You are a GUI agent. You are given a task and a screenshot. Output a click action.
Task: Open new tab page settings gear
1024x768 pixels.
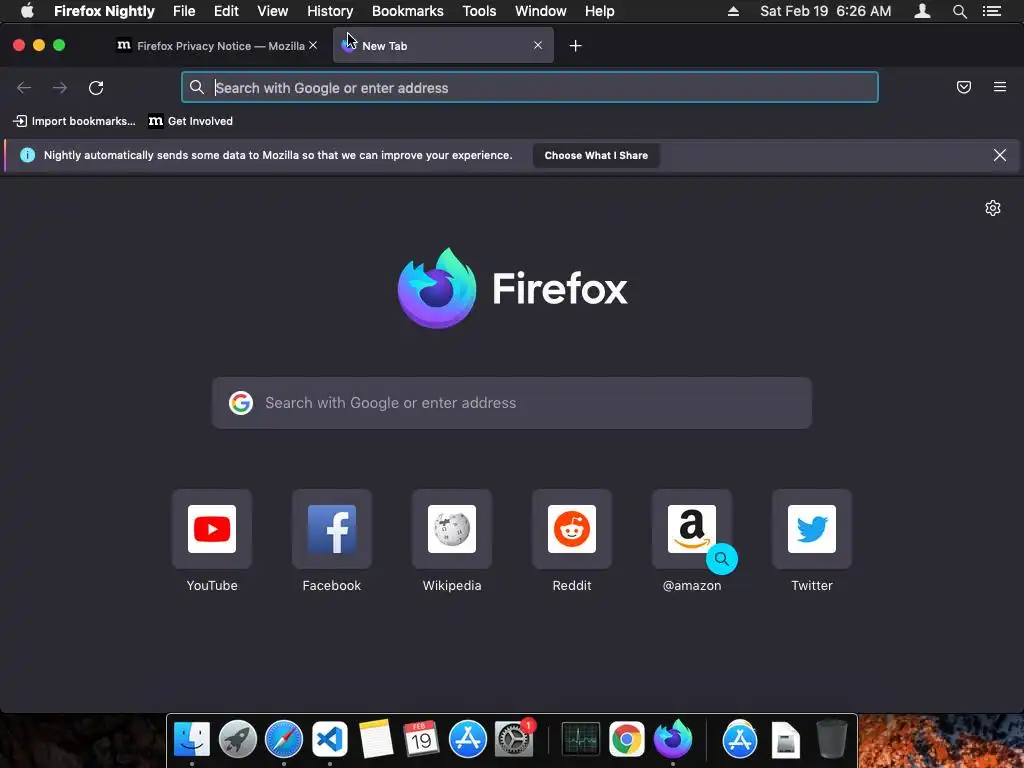tap(993, 208)
